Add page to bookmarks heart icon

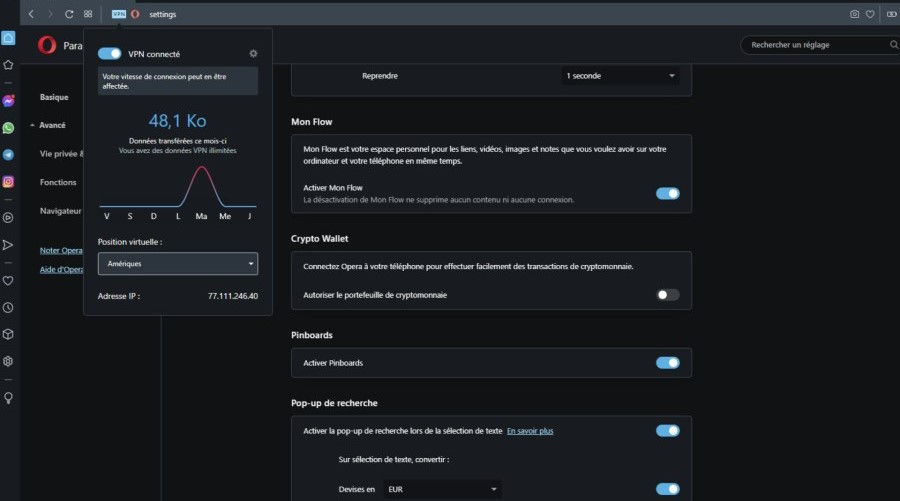coord(870,14)
